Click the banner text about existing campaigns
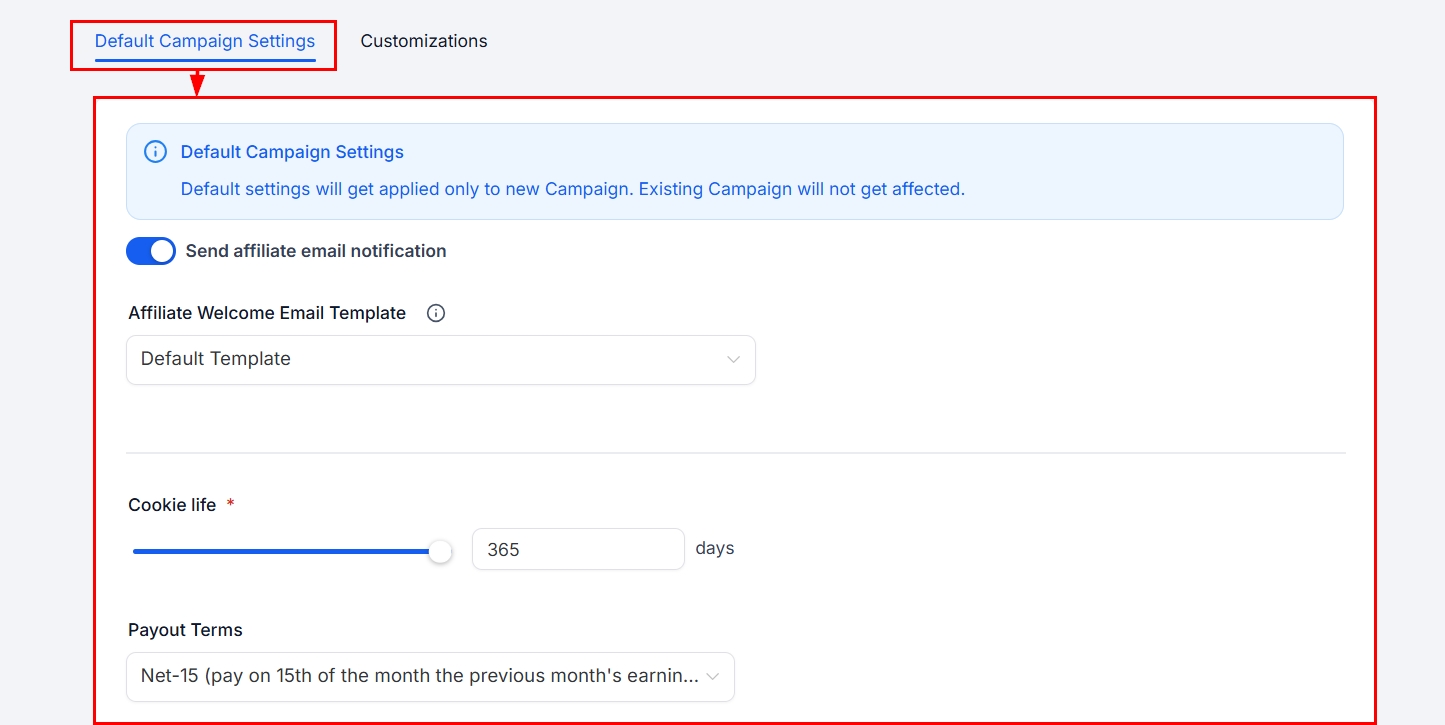Image resolution: width=1445 pixels, height=725 pixels. pos(572,189)
